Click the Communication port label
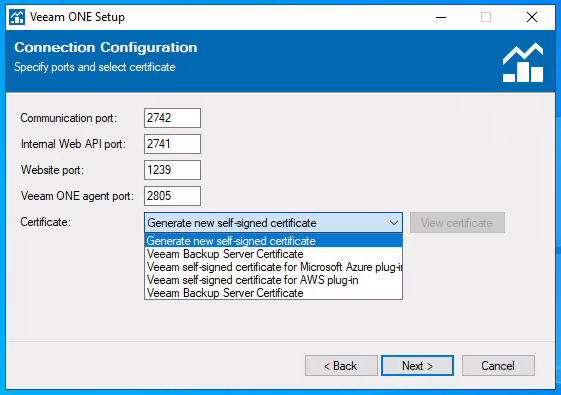 pyautogui.click(x=68, y=118)
